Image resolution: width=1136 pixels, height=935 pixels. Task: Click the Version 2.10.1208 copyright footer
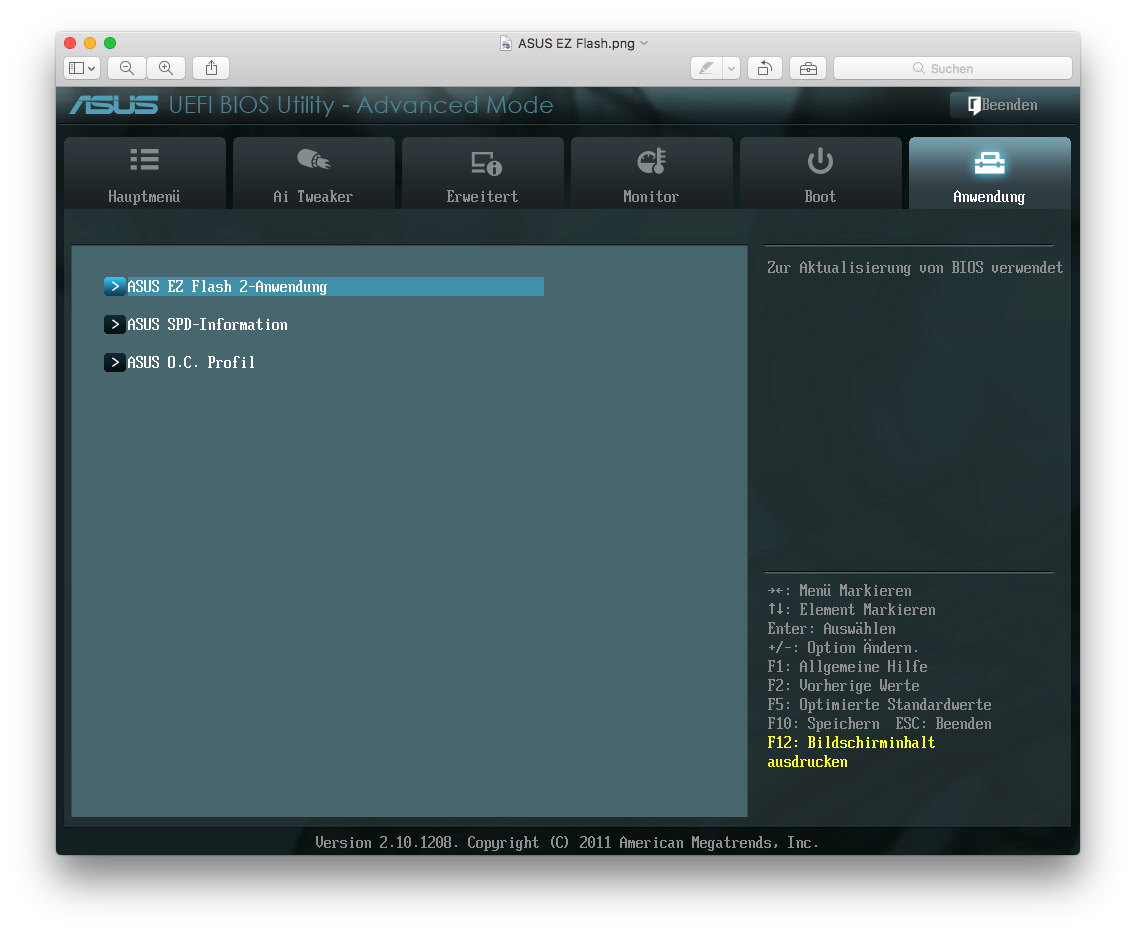coord(567,842)
